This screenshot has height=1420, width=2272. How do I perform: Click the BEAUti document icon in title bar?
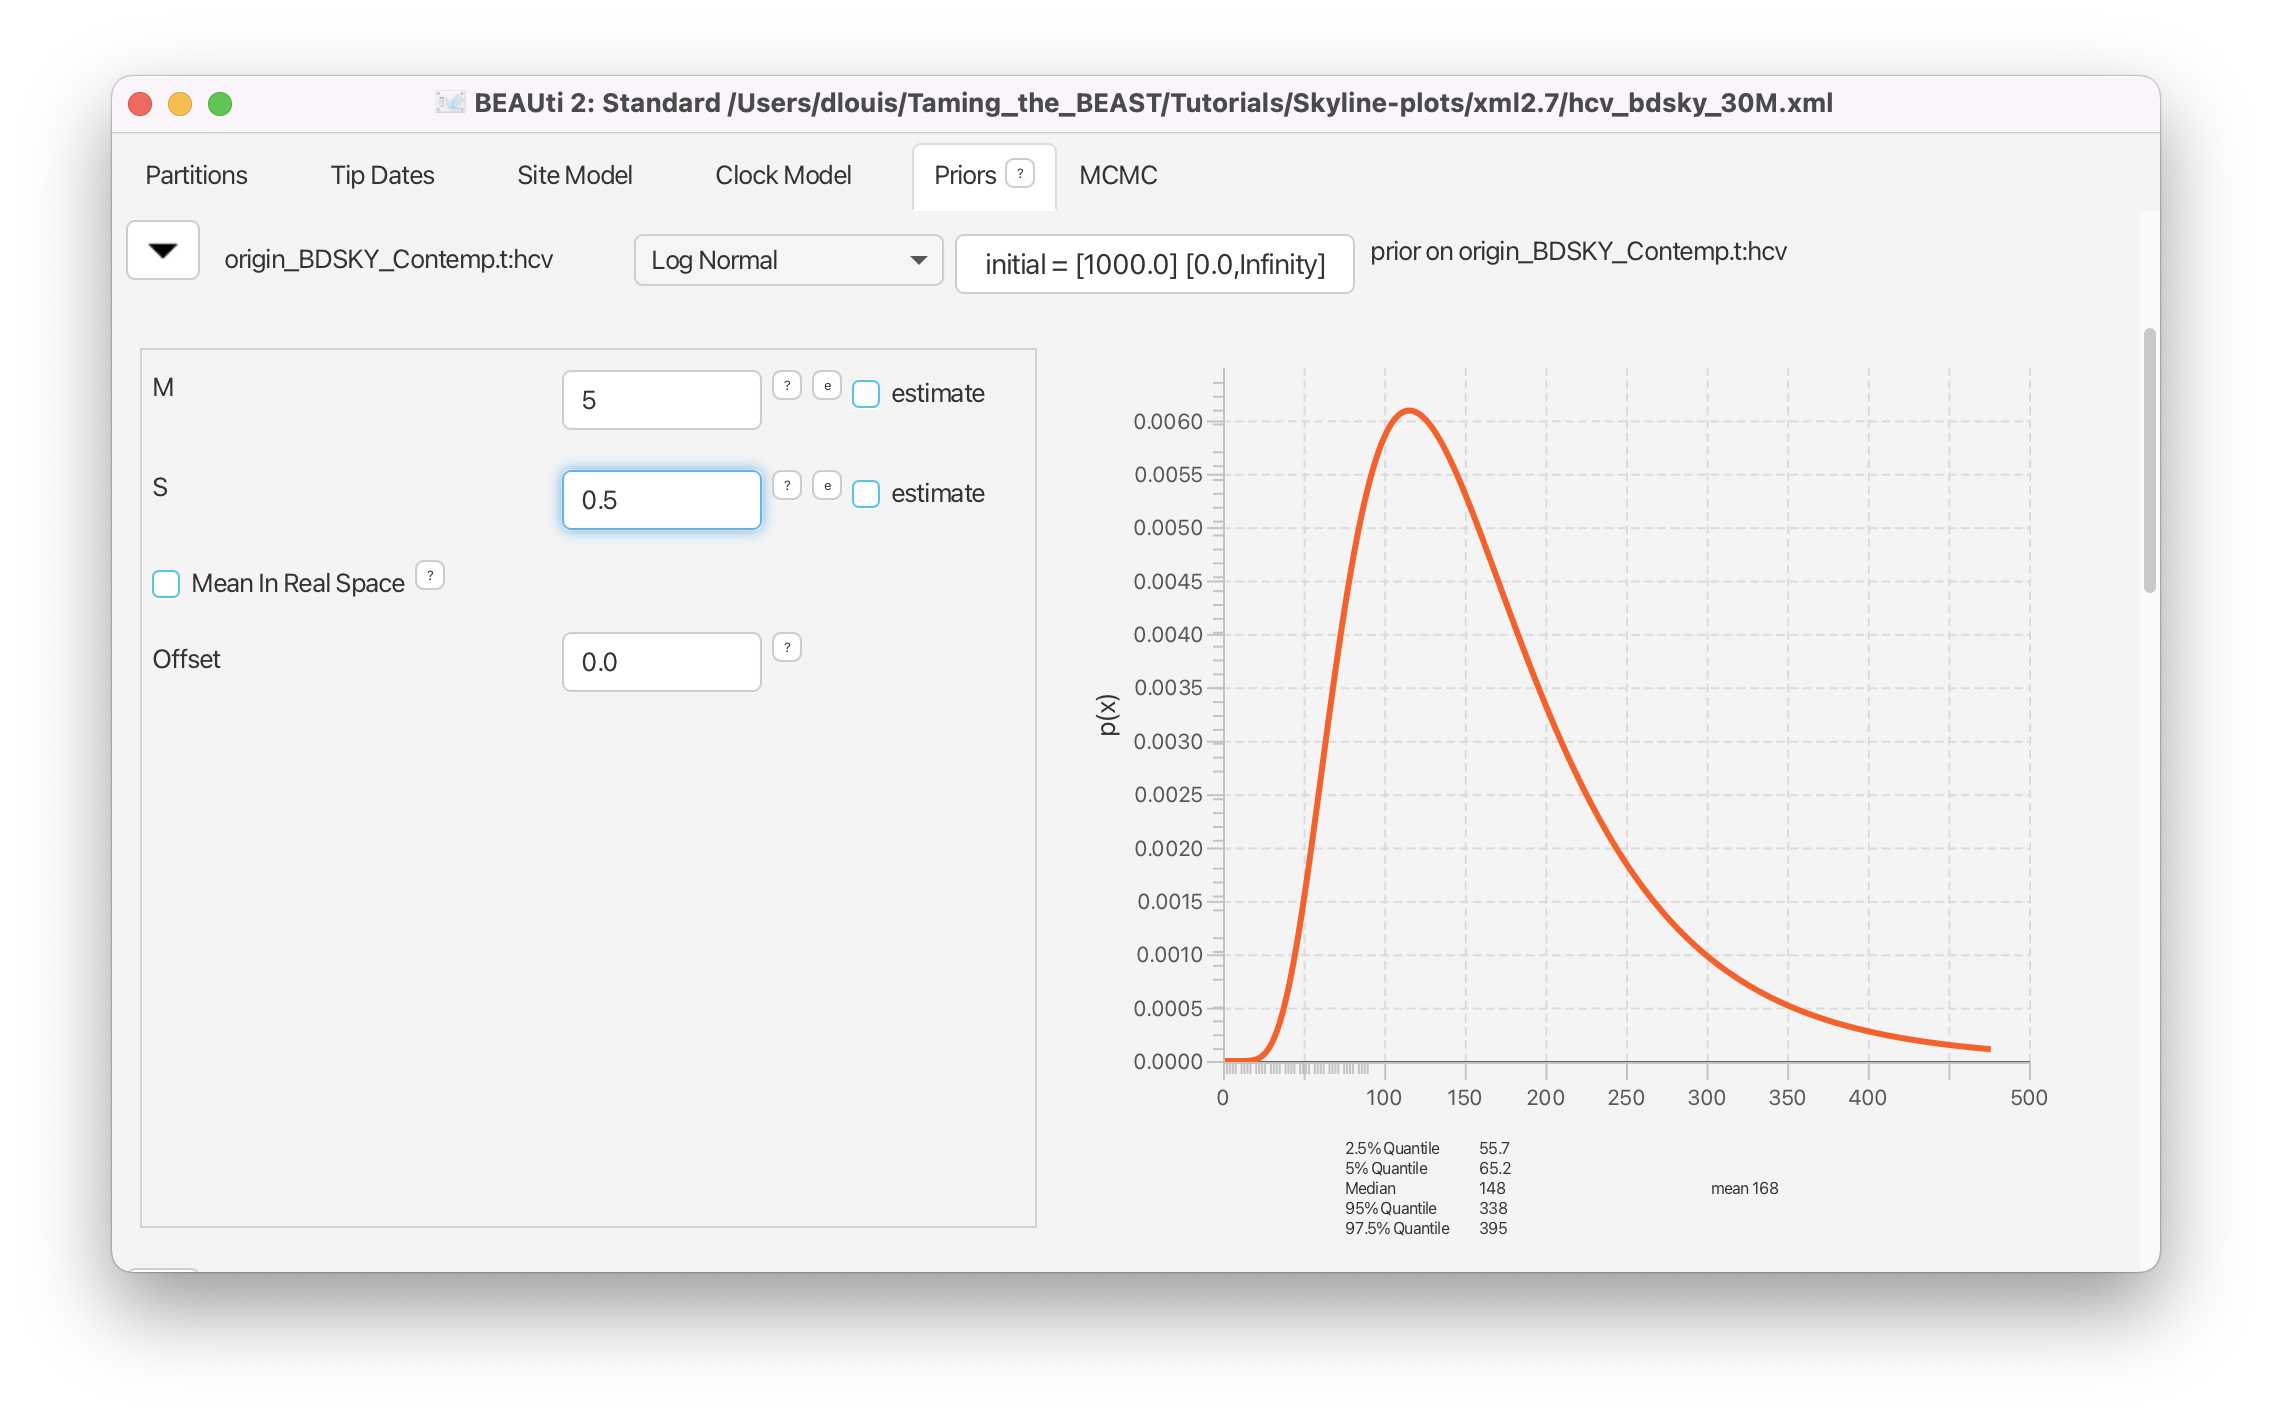click(450, 102)
